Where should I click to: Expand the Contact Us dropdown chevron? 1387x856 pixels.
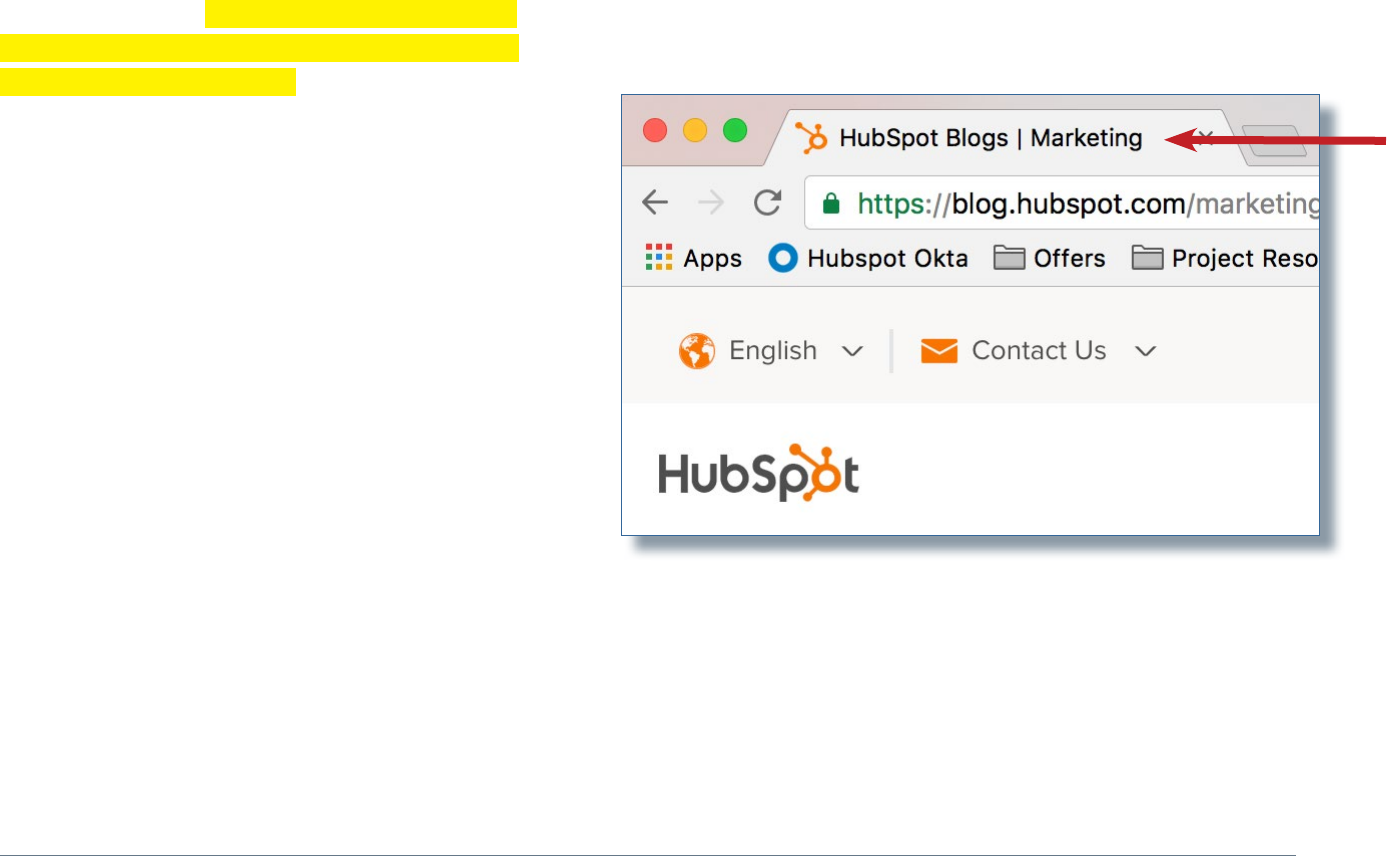[x=1146, y=351]
